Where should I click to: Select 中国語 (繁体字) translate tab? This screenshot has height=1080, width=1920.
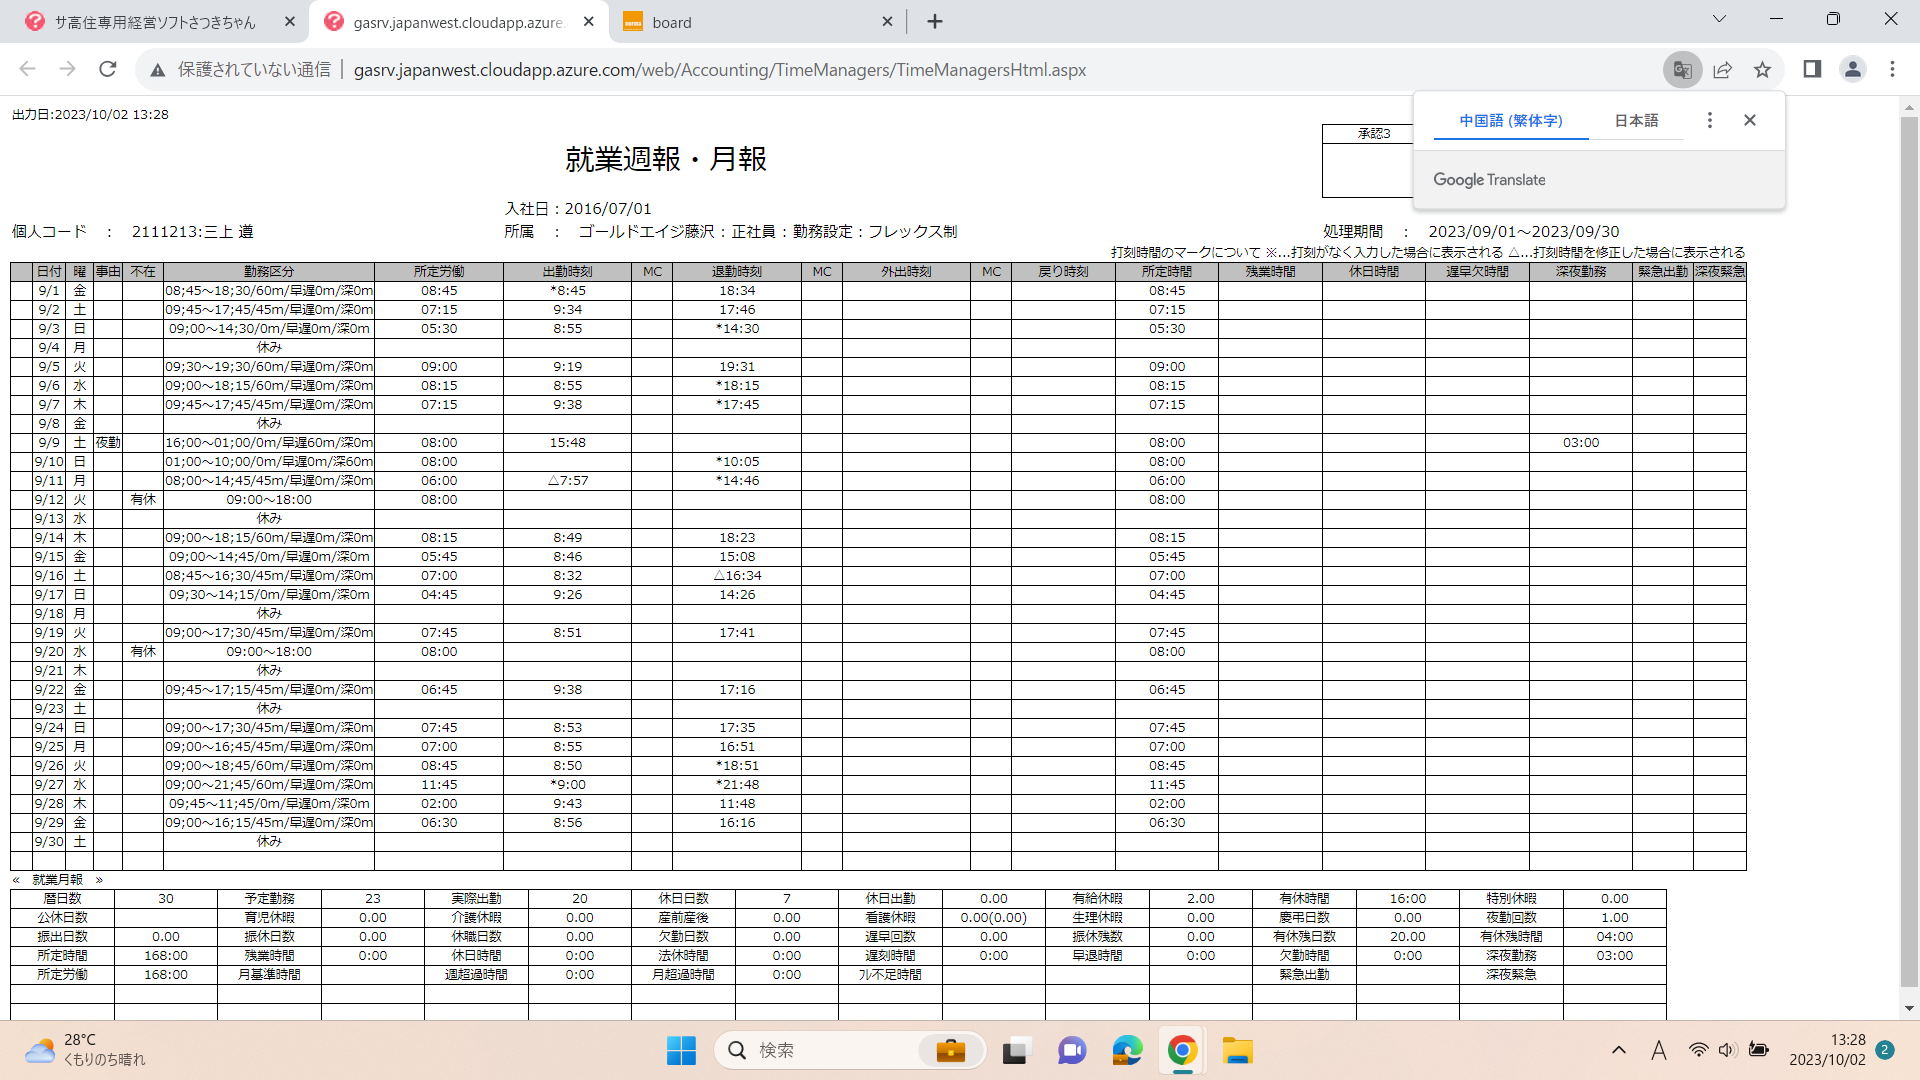click(1510, 121)
